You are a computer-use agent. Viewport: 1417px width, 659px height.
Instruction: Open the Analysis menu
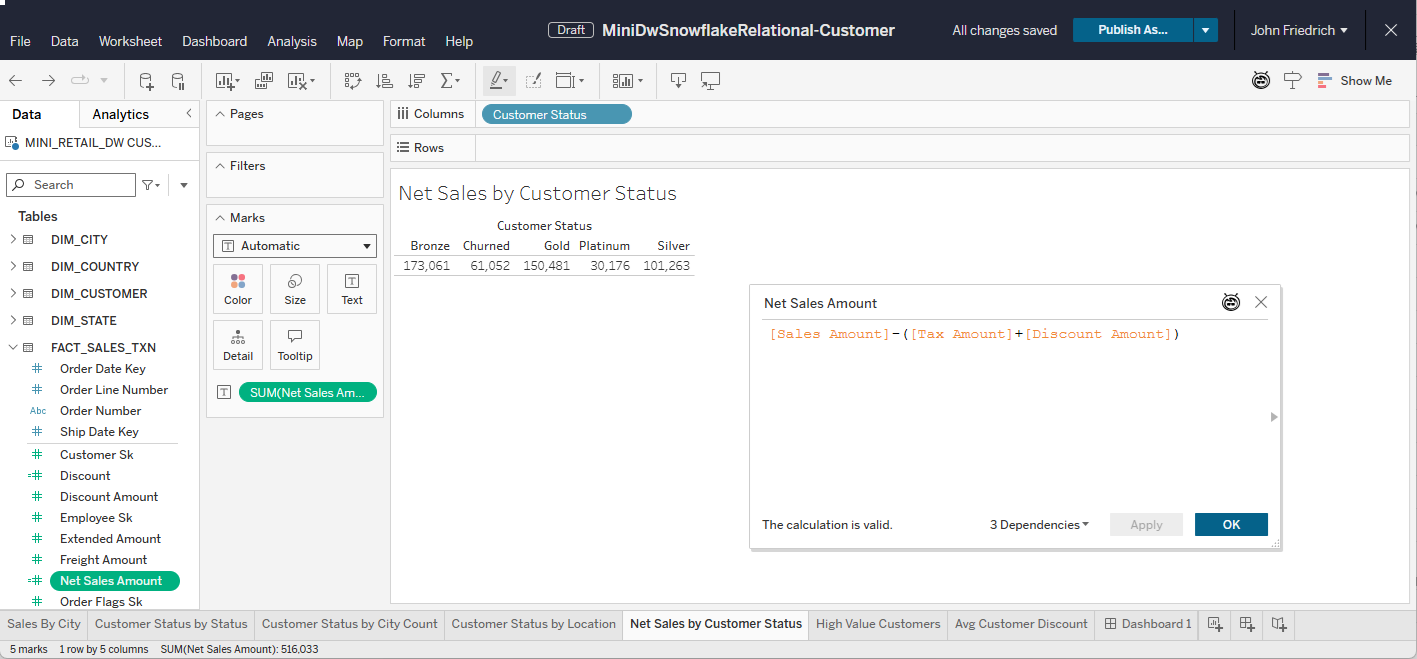pyautogui.click(x=292, y=41)
